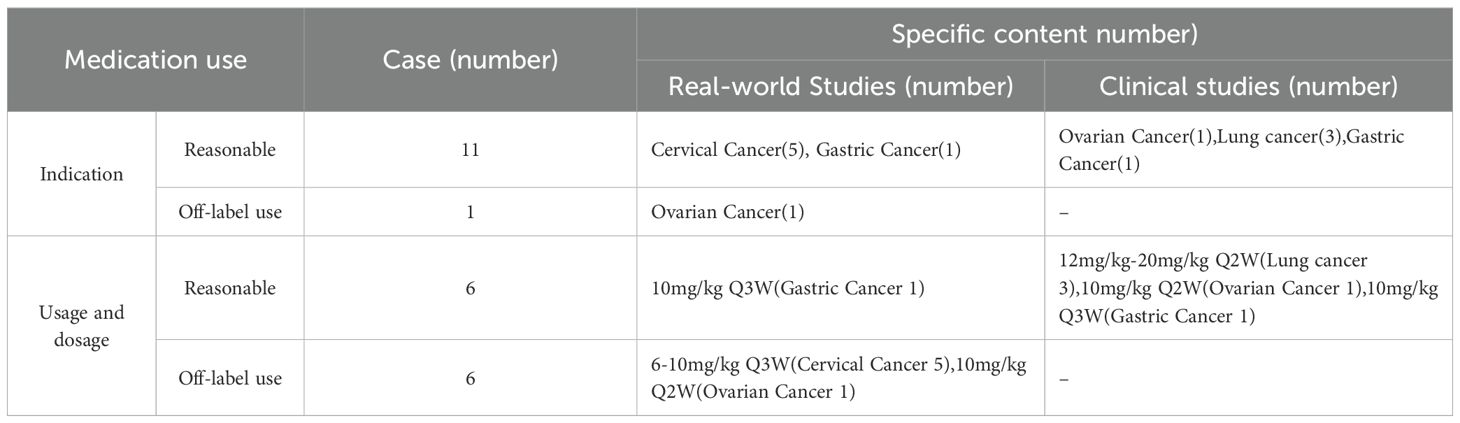The image size is (1460, 423).
Task: Click the "Specific content number)" header
Action: [x=1045, y=34]
